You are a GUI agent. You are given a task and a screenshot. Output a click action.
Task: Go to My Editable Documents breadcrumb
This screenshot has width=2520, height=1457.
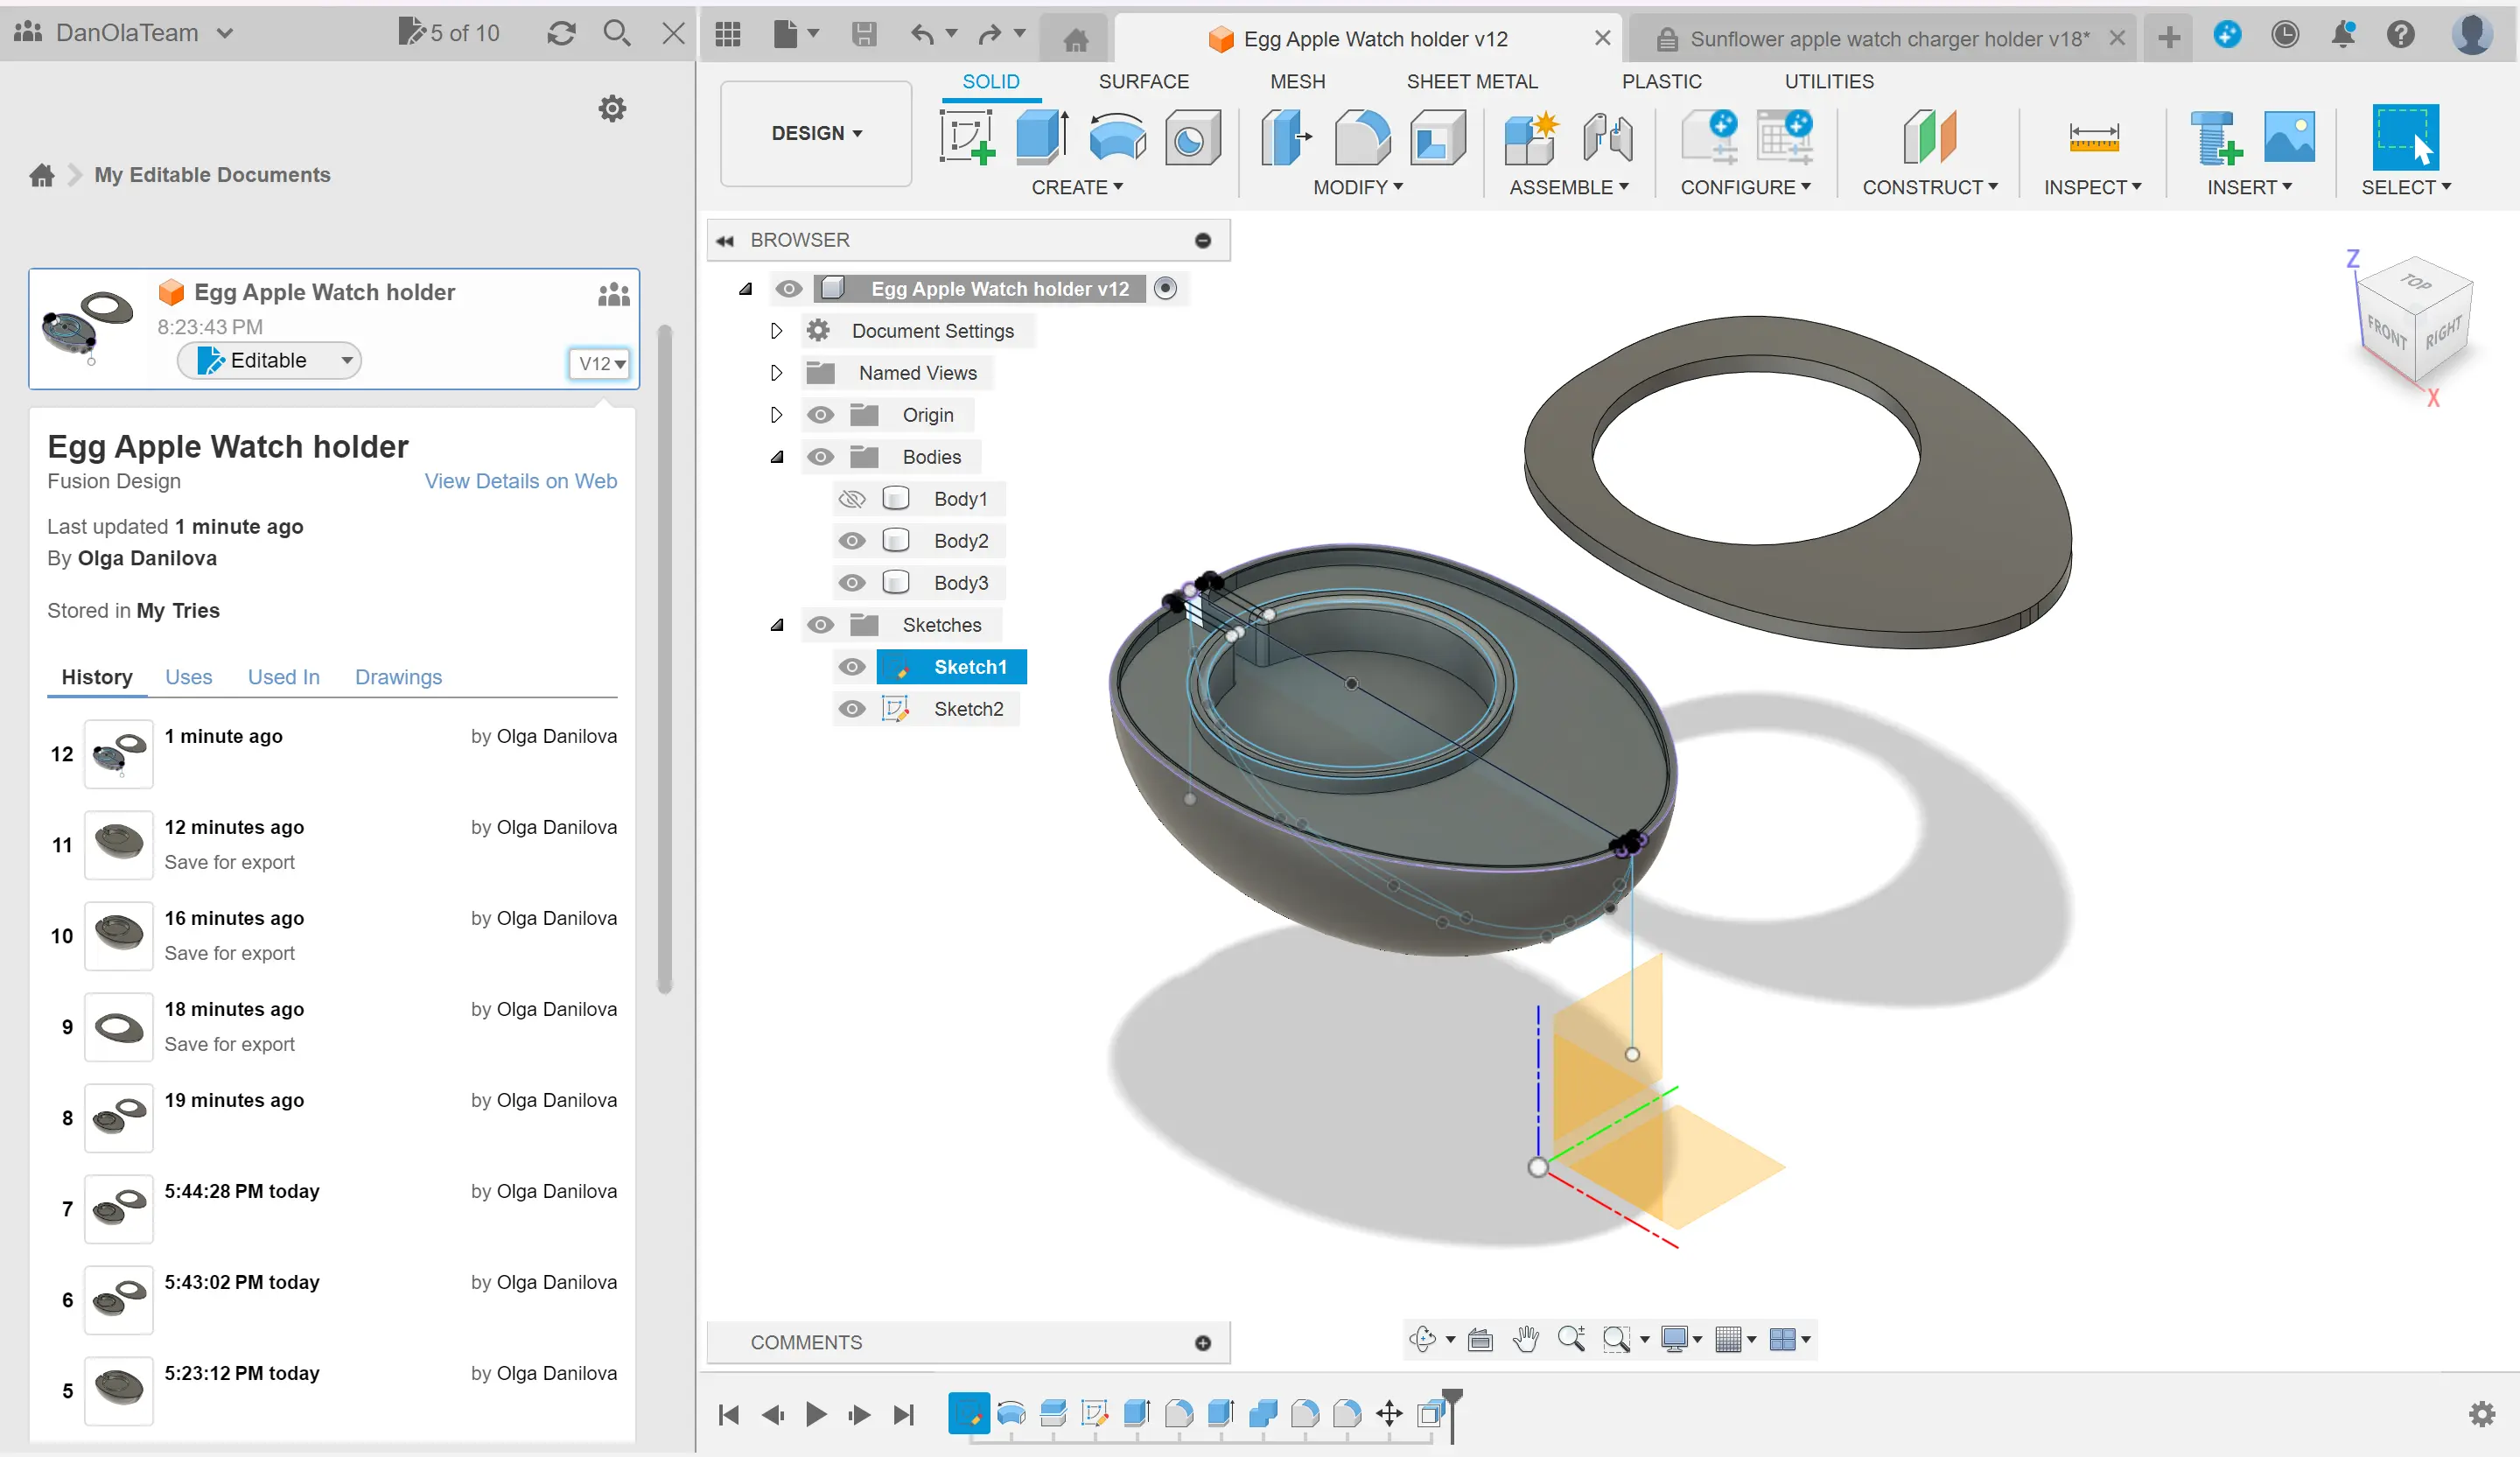(212, 175)
